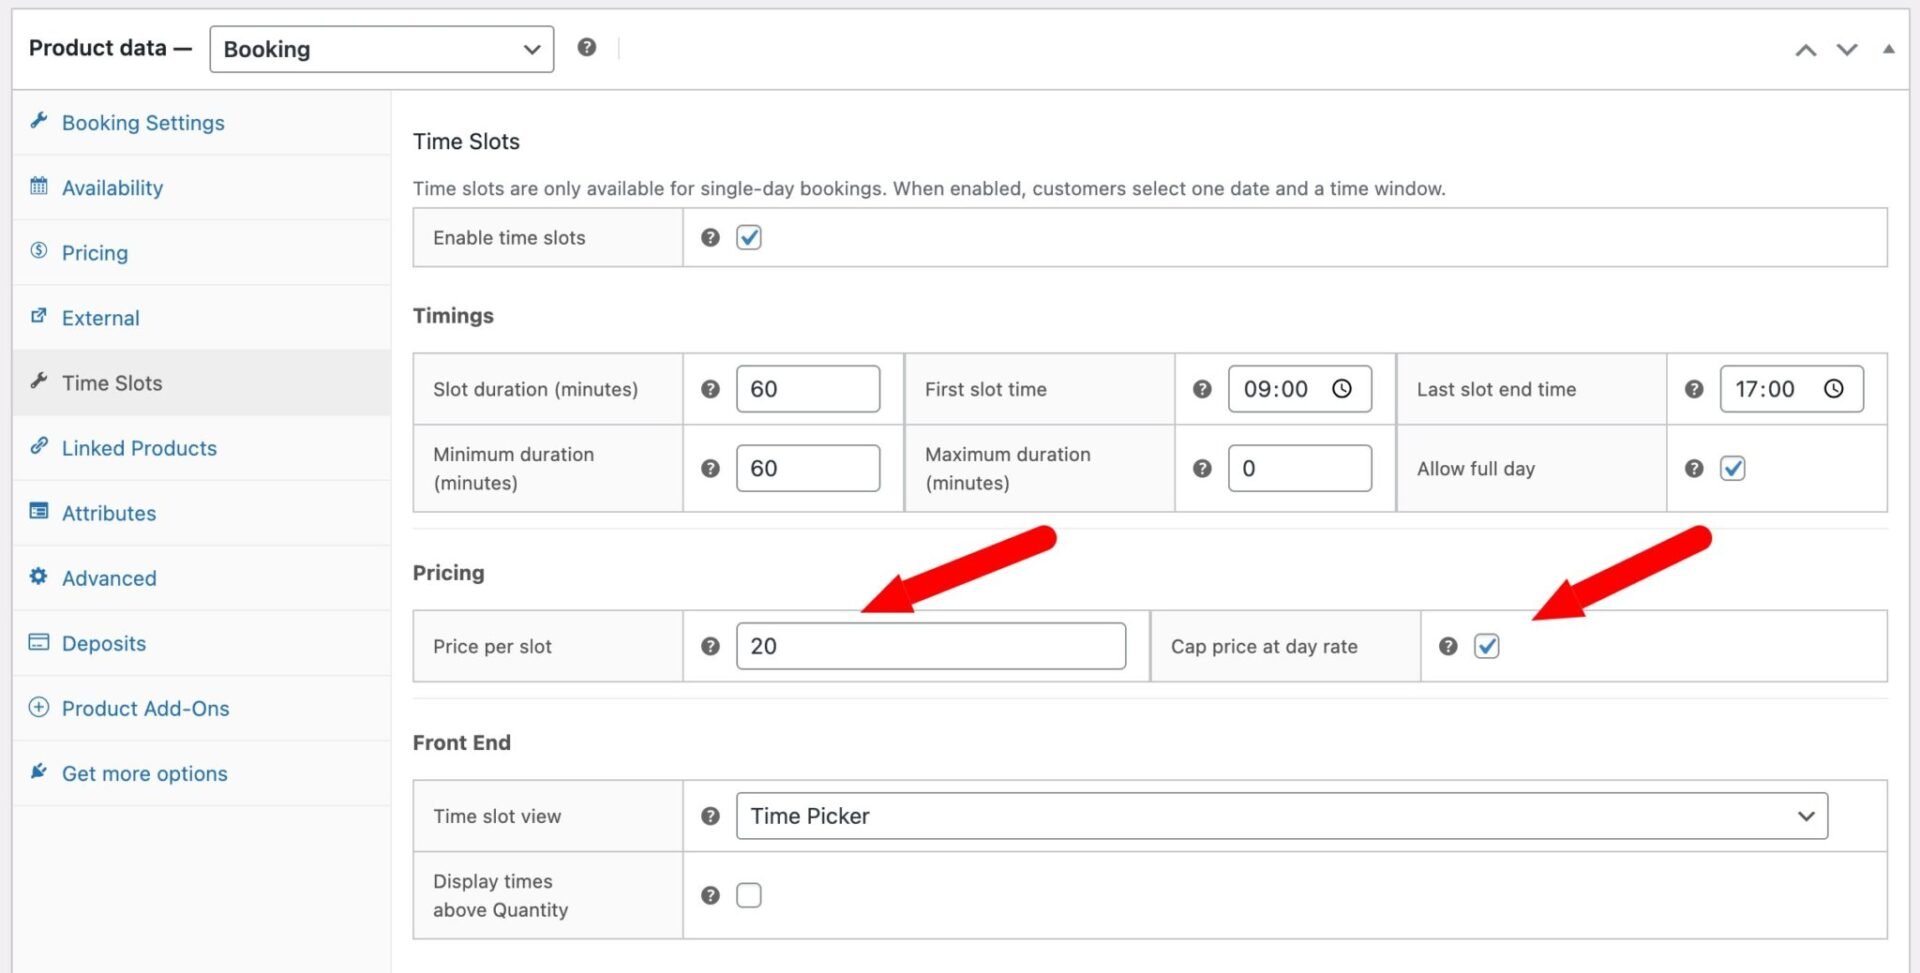Click clock icon in First slot time field
The image size is (1920, 973).
(x=1342, y=389)
